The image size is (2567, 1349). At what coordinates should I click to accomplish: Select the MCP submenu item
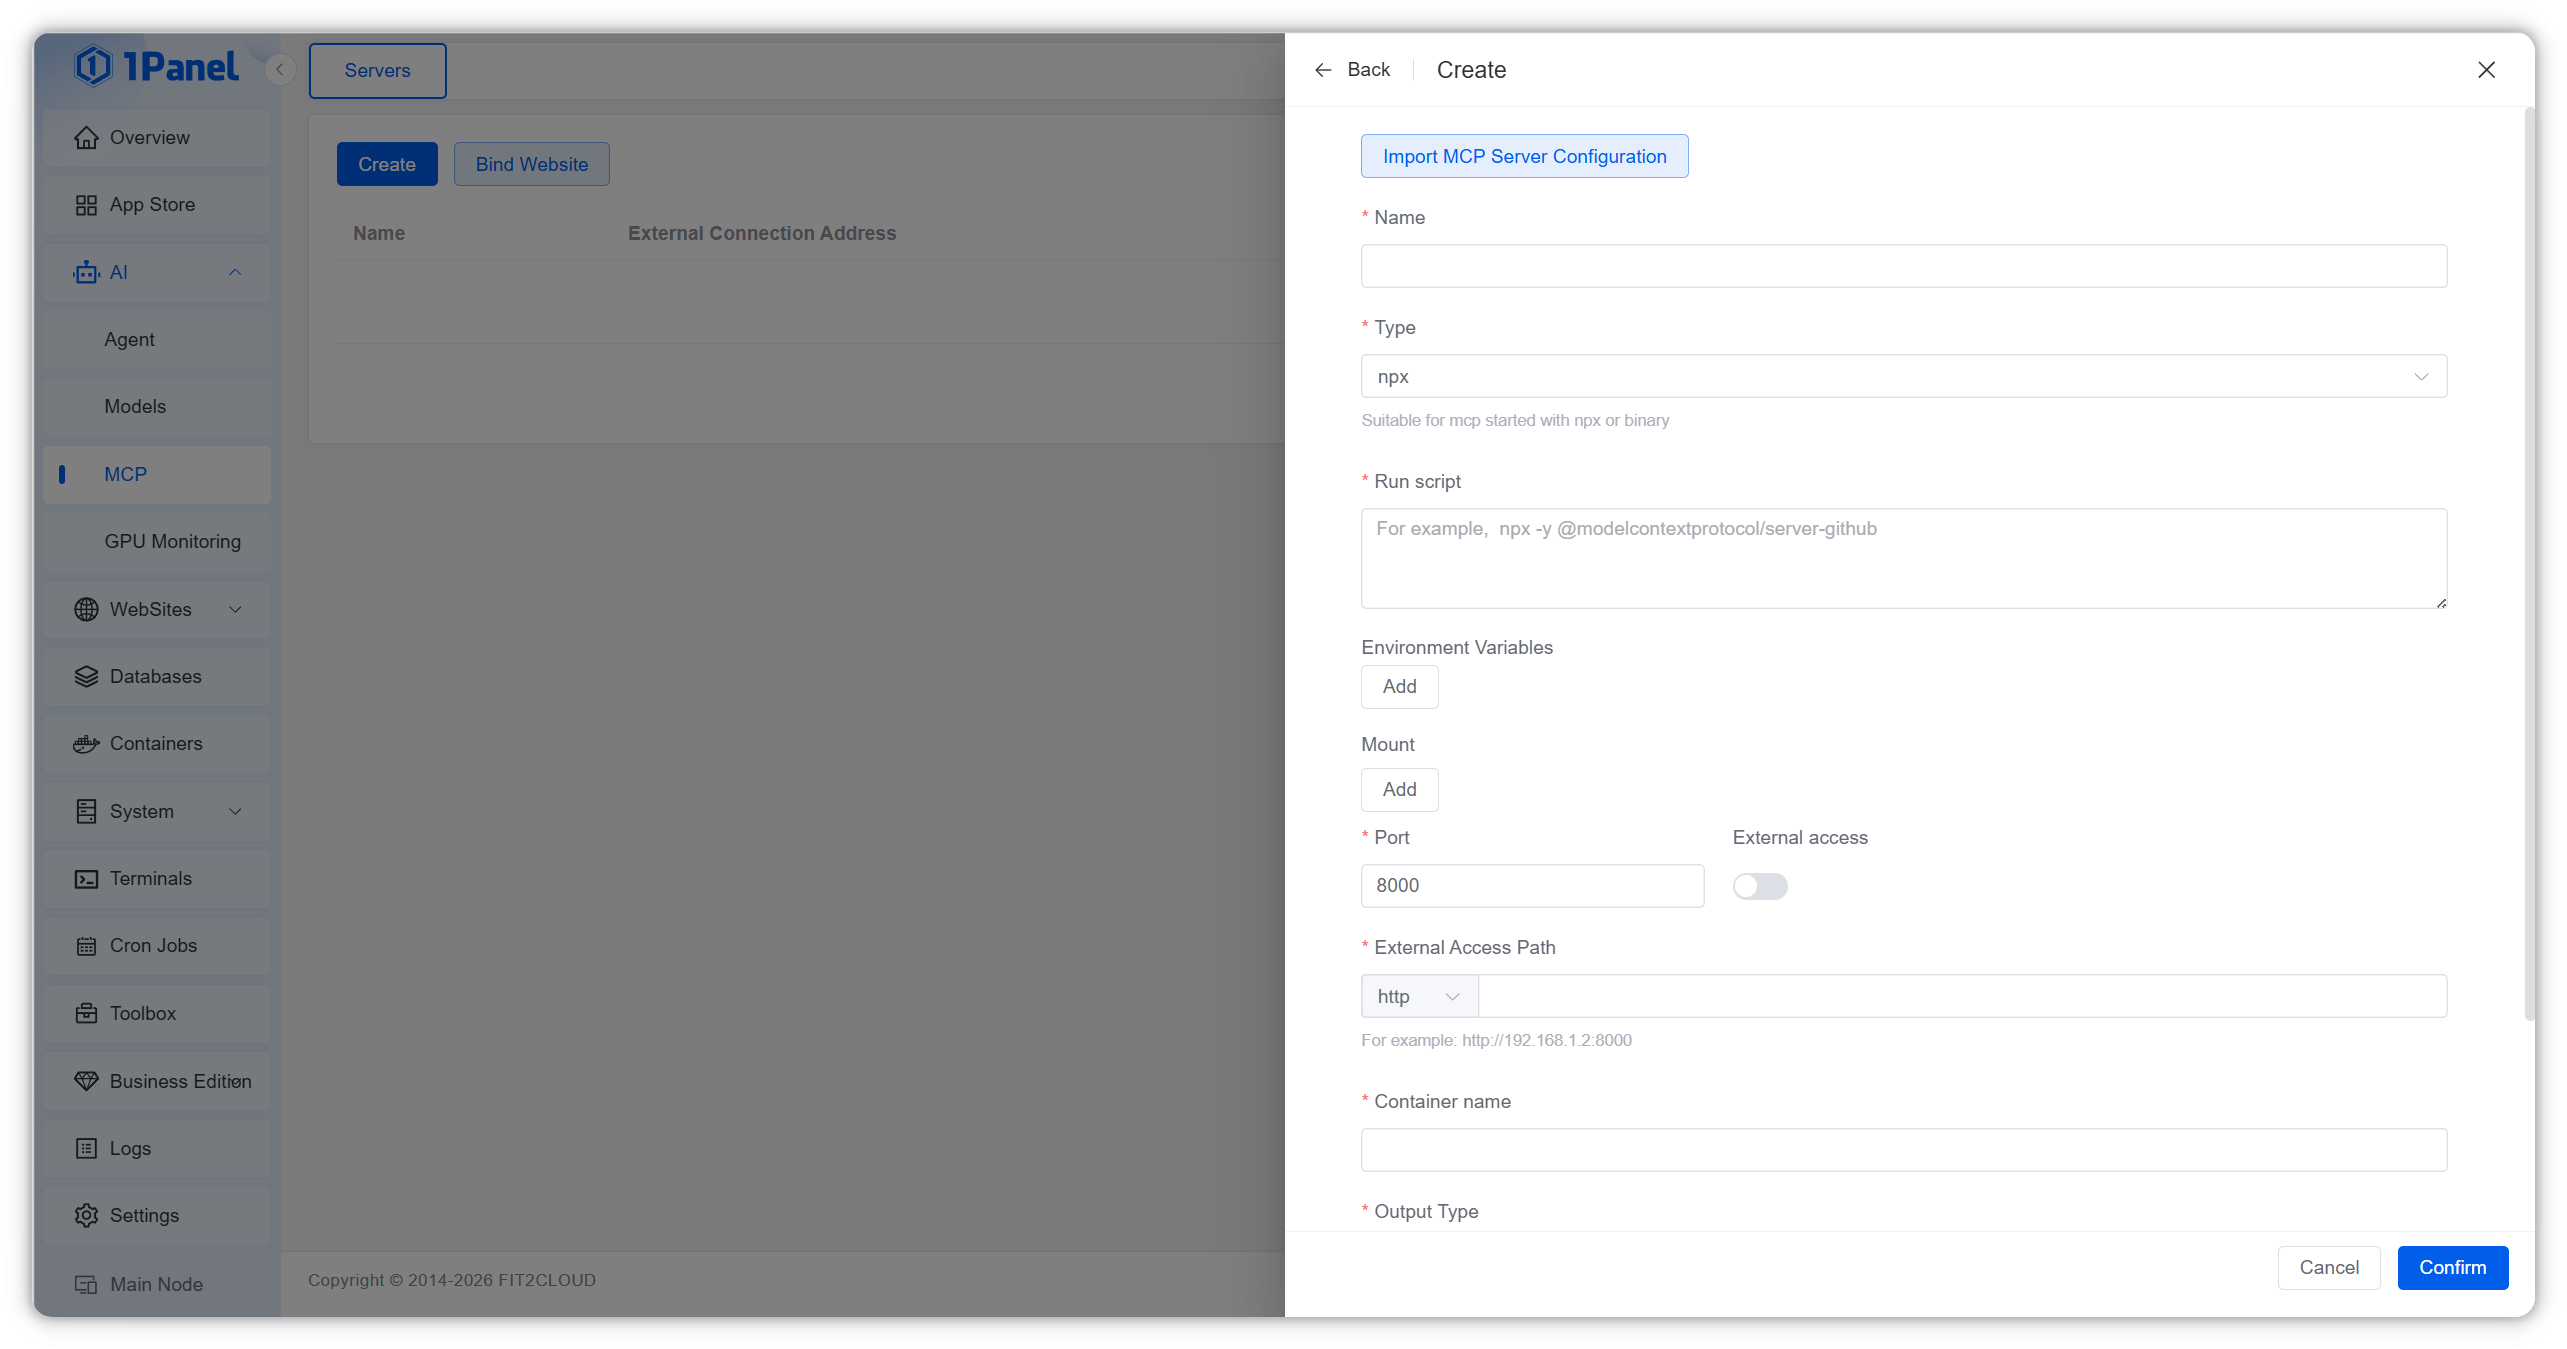pyautogui.click(x=157, y=474)
